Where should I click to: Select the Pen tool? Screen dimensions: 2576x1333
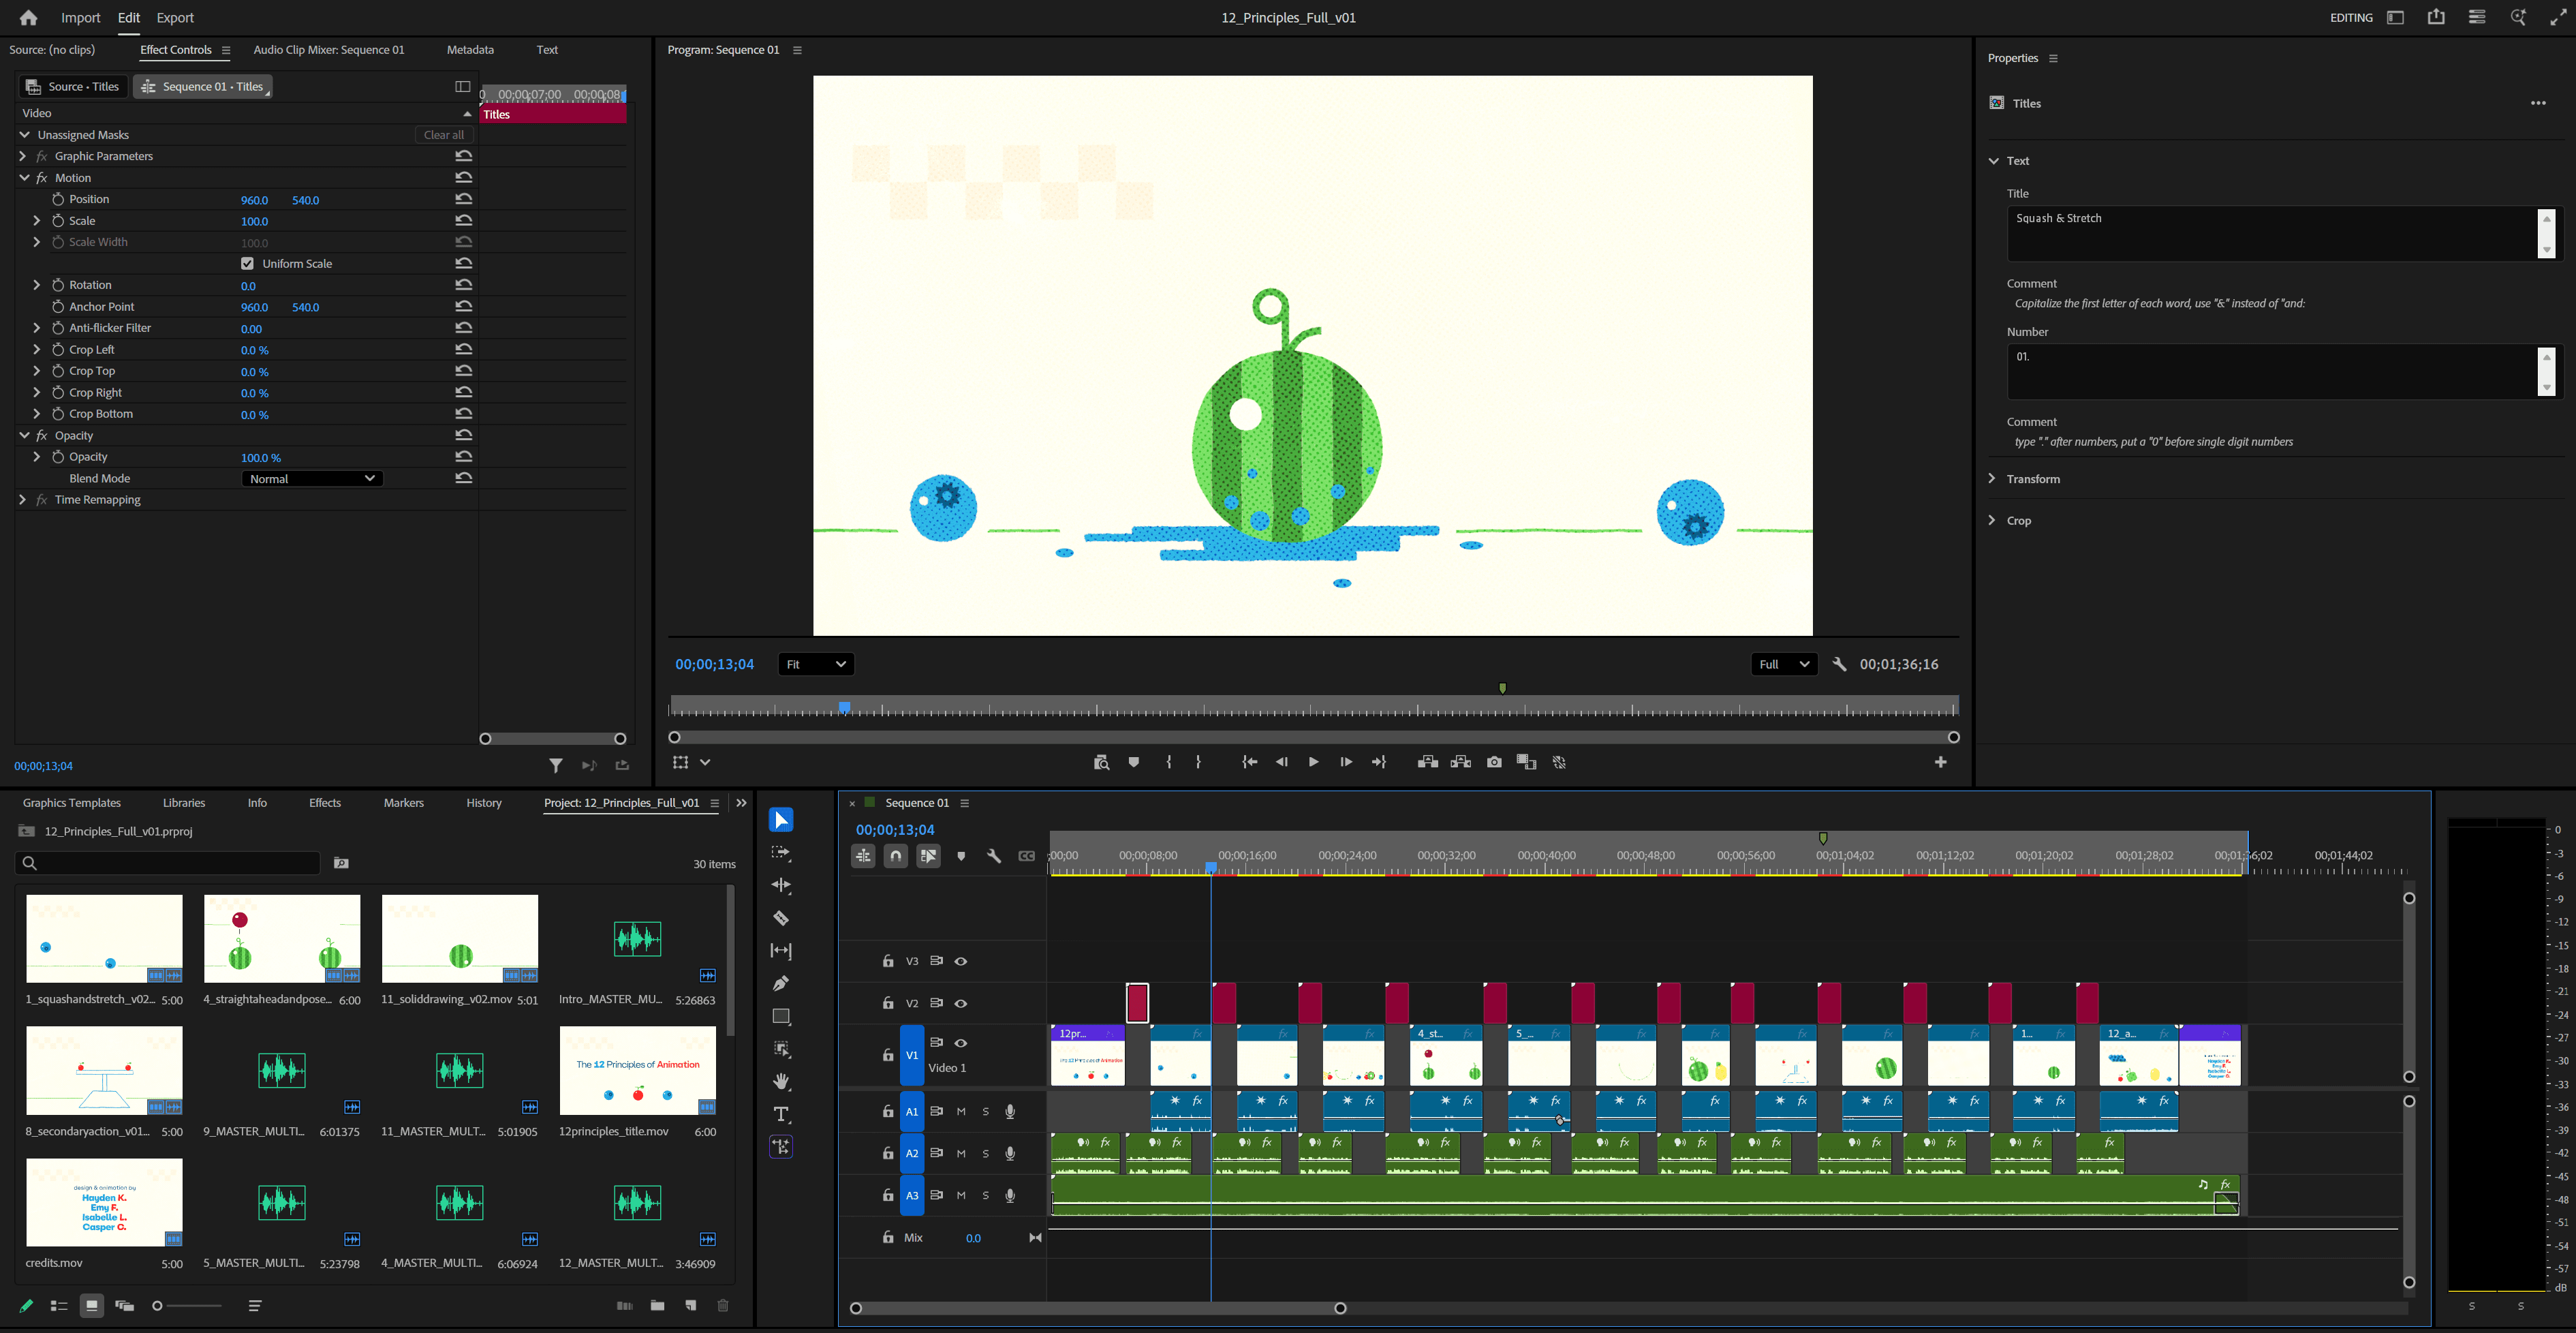pyautogui.click(x=781, y=983)
